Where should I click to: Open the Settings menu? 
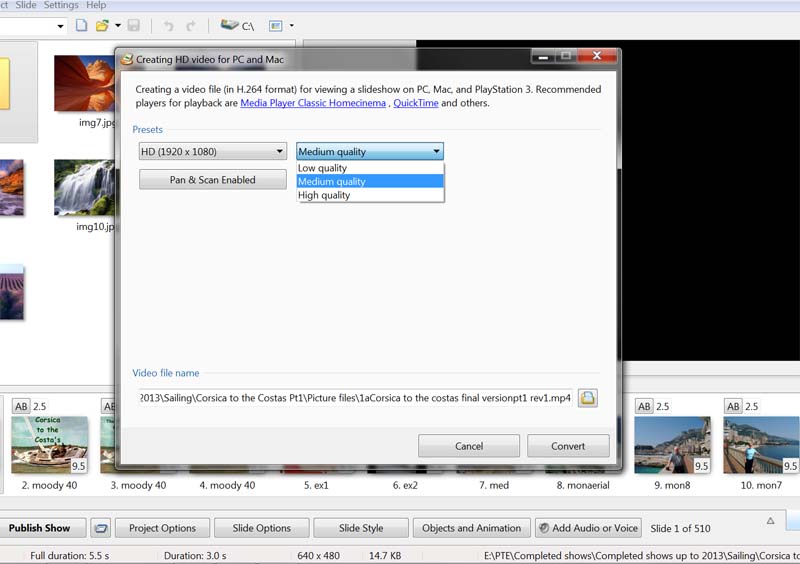61,5
